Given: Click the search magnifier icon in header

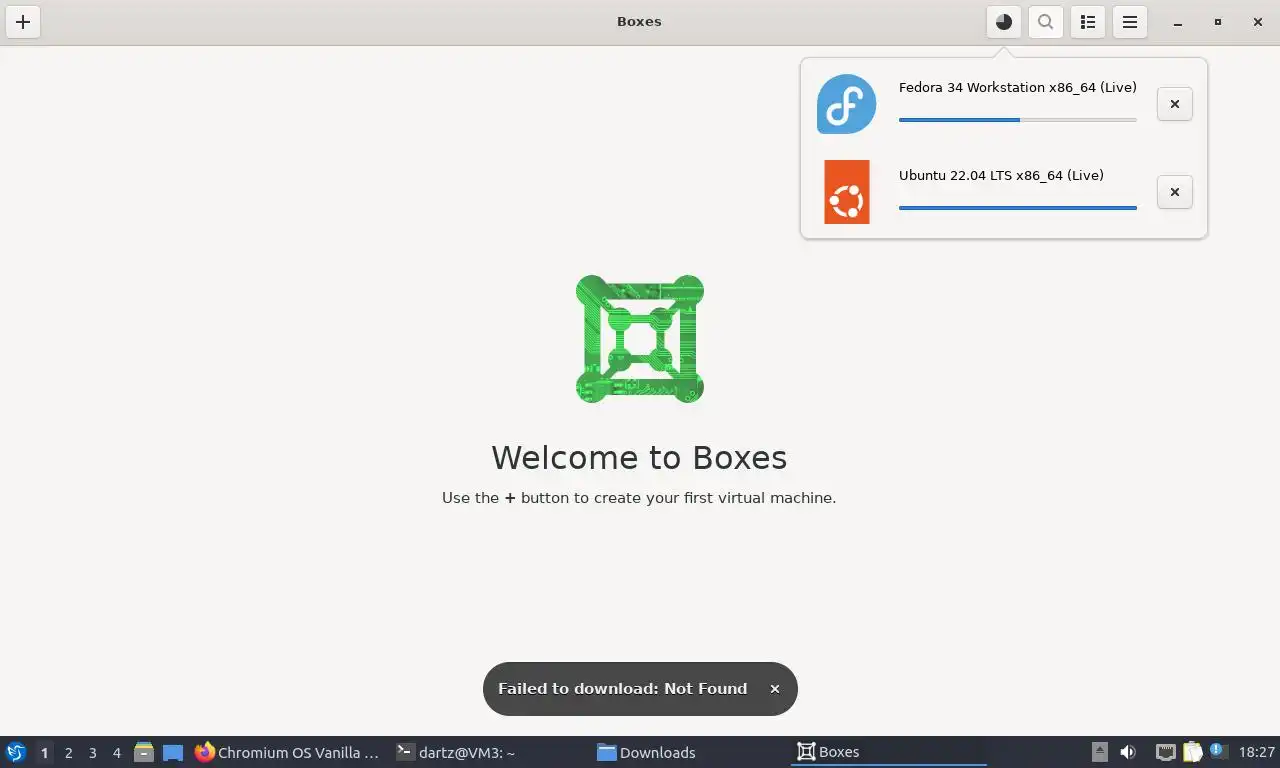Looking at the screenshot, I should pyautogui.click(x=1046, y=22).
